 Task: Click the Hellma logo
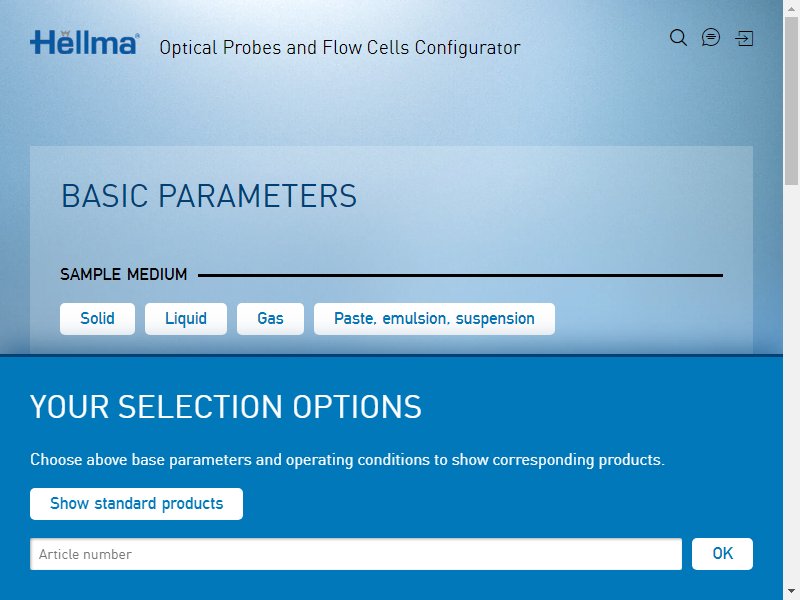[x=85, y=42]
